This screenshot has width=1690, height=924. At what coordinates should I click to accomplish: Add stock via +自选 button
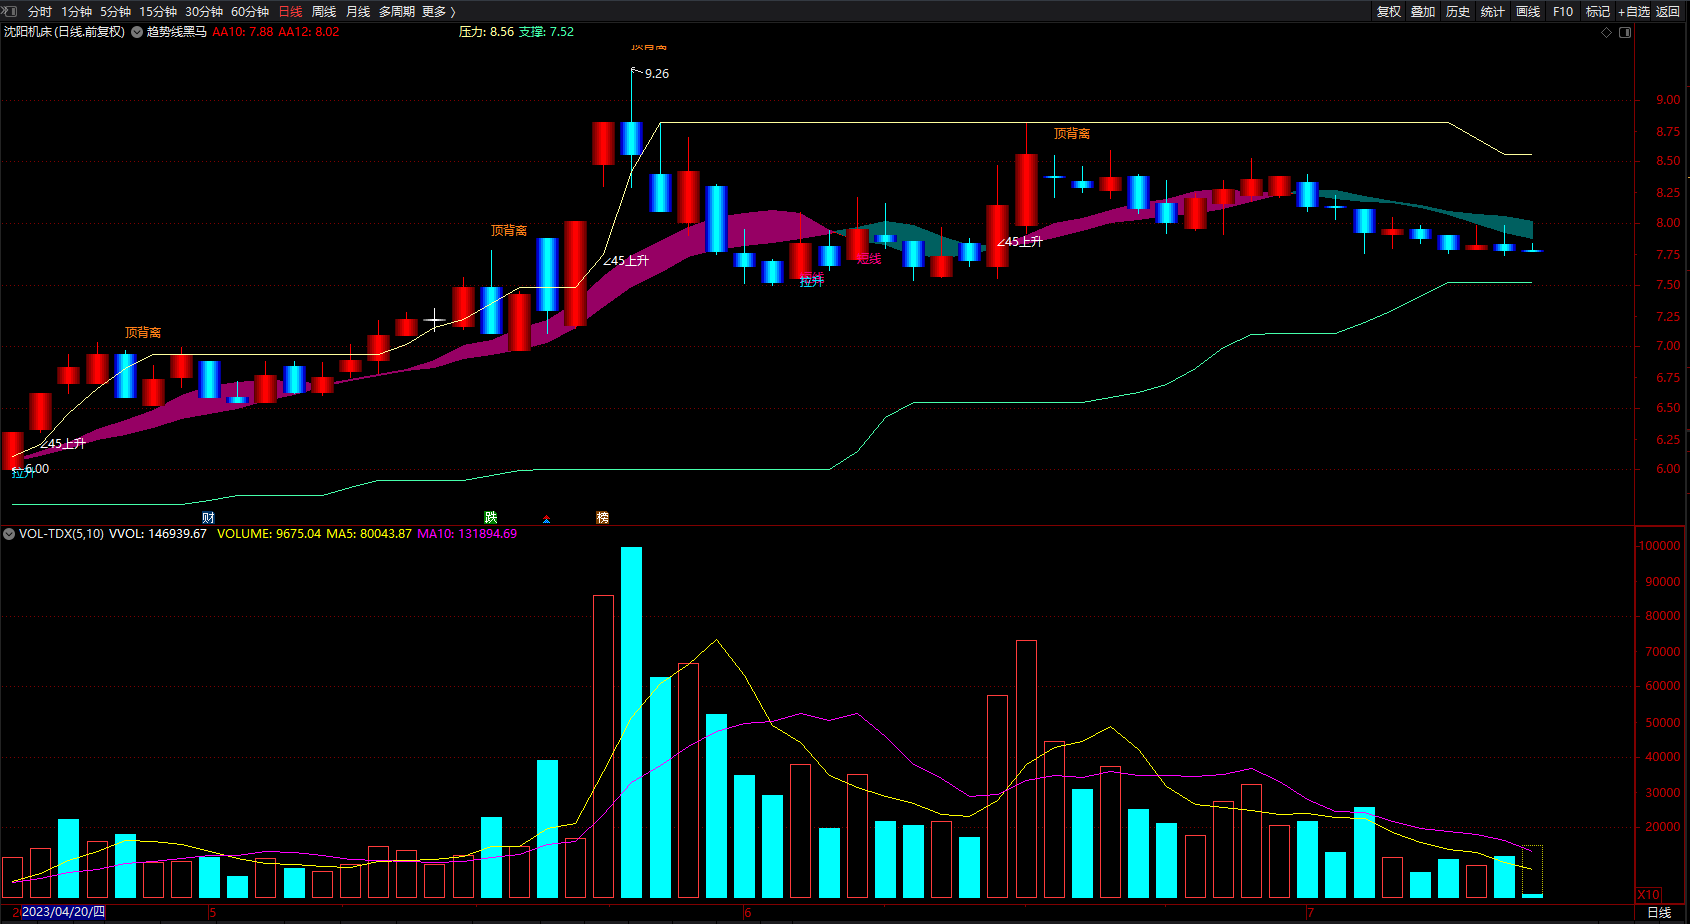pos(1634,12)
